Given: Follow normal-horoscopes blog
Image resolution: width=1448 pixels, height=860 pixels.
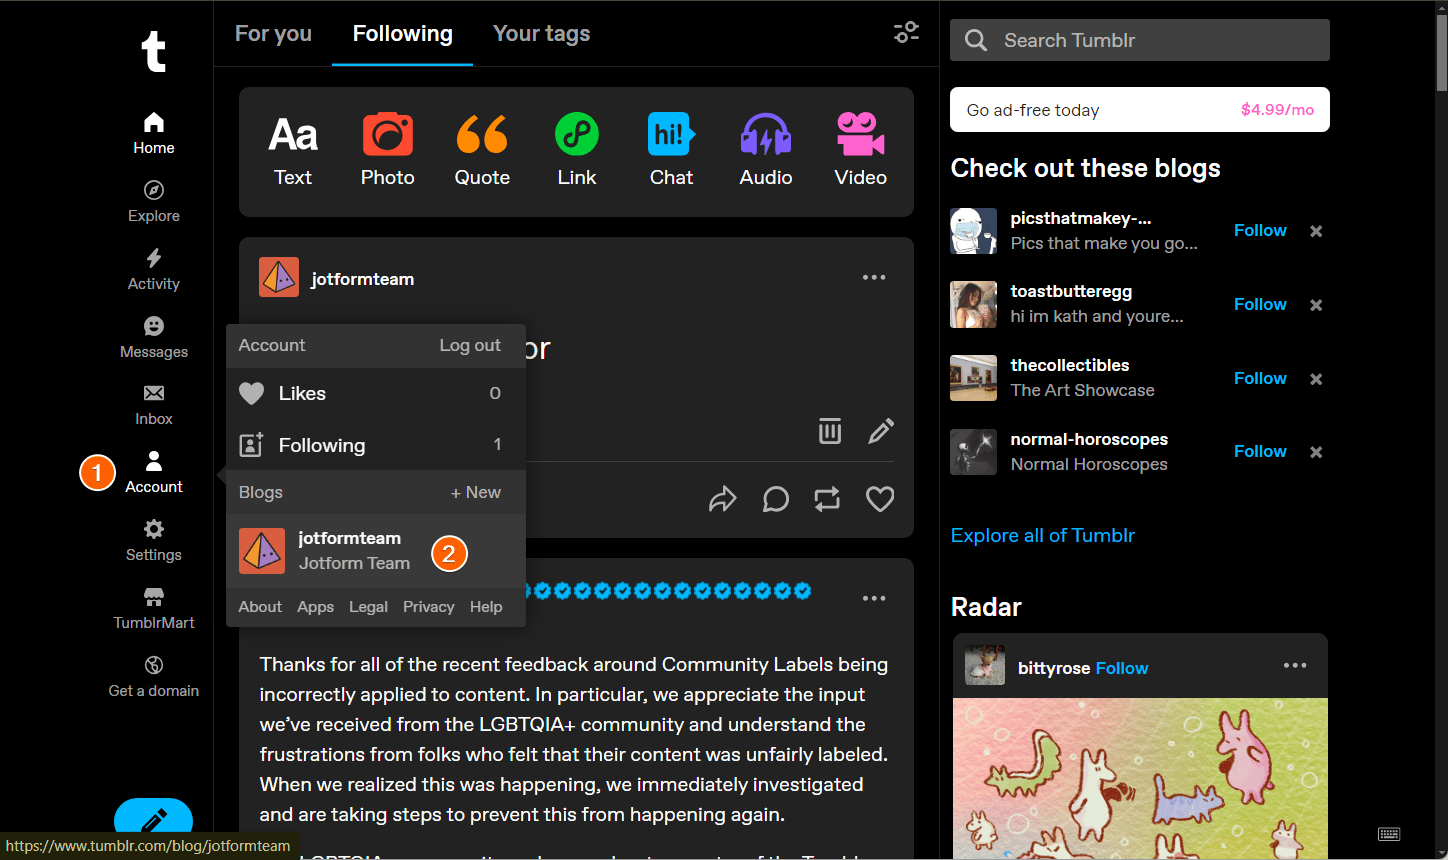Looking at the screenshot, I should pyautogui.click(x=1260, y=451).
